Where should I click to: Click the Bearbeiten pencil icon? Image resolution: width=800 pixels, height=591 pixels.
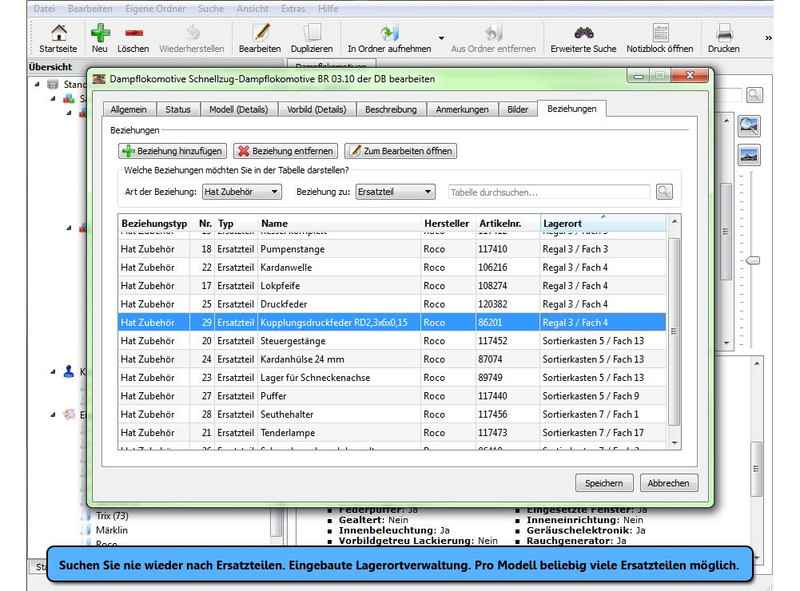261,33
